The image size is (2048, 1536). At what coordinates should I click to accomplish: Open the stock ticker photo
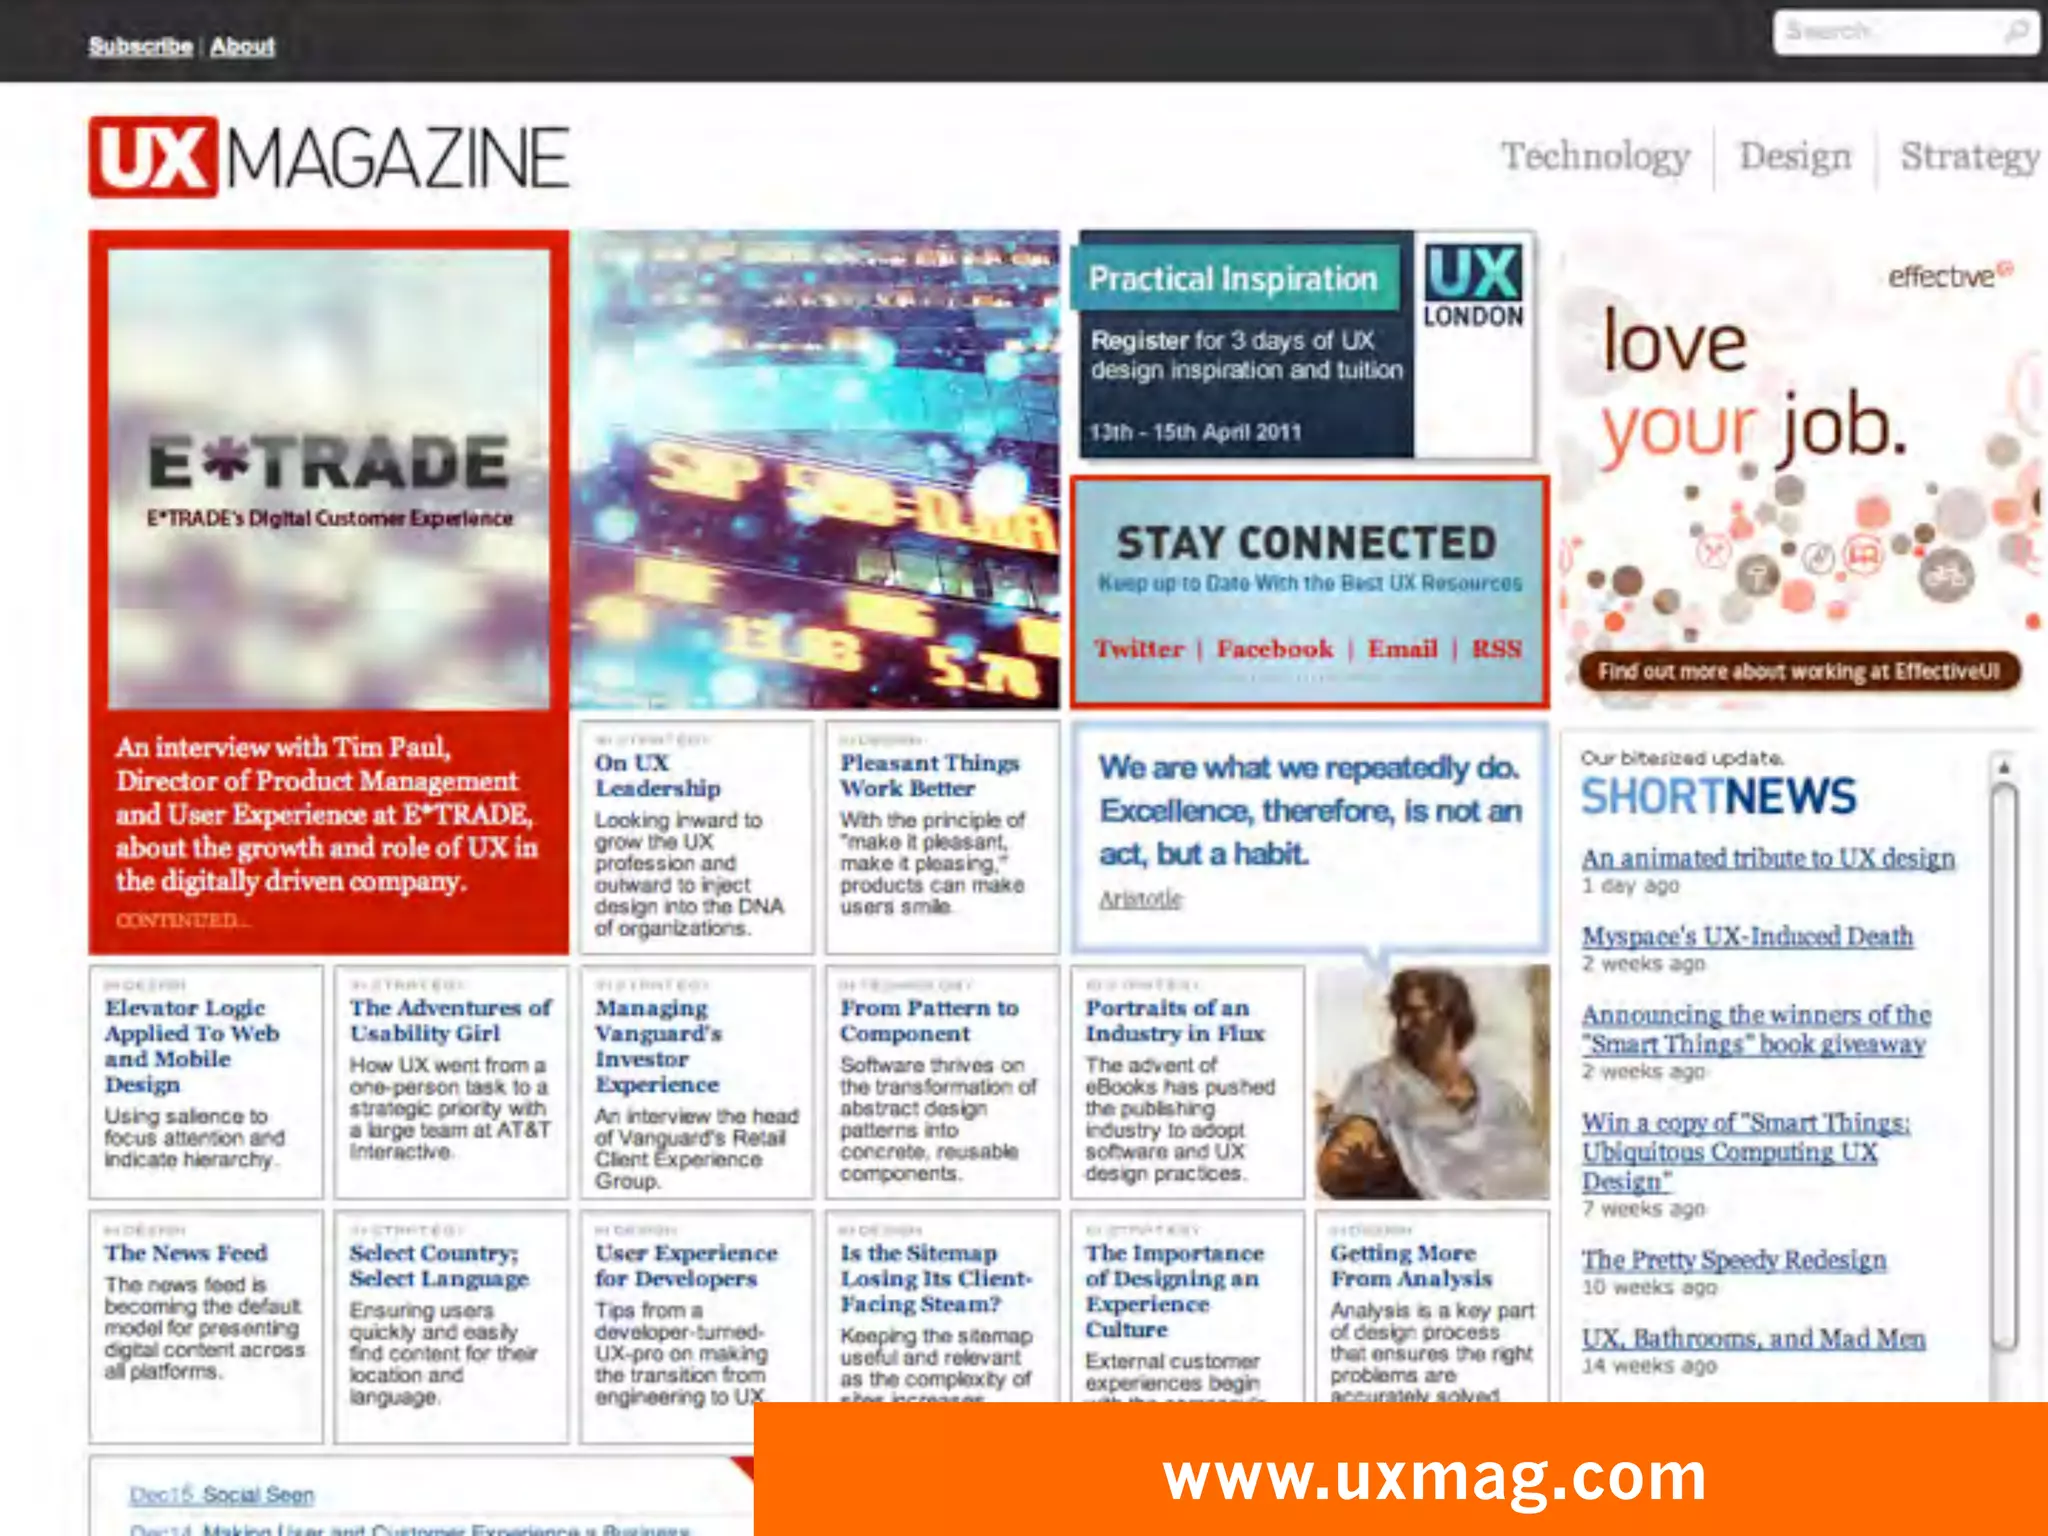point(816,469)
